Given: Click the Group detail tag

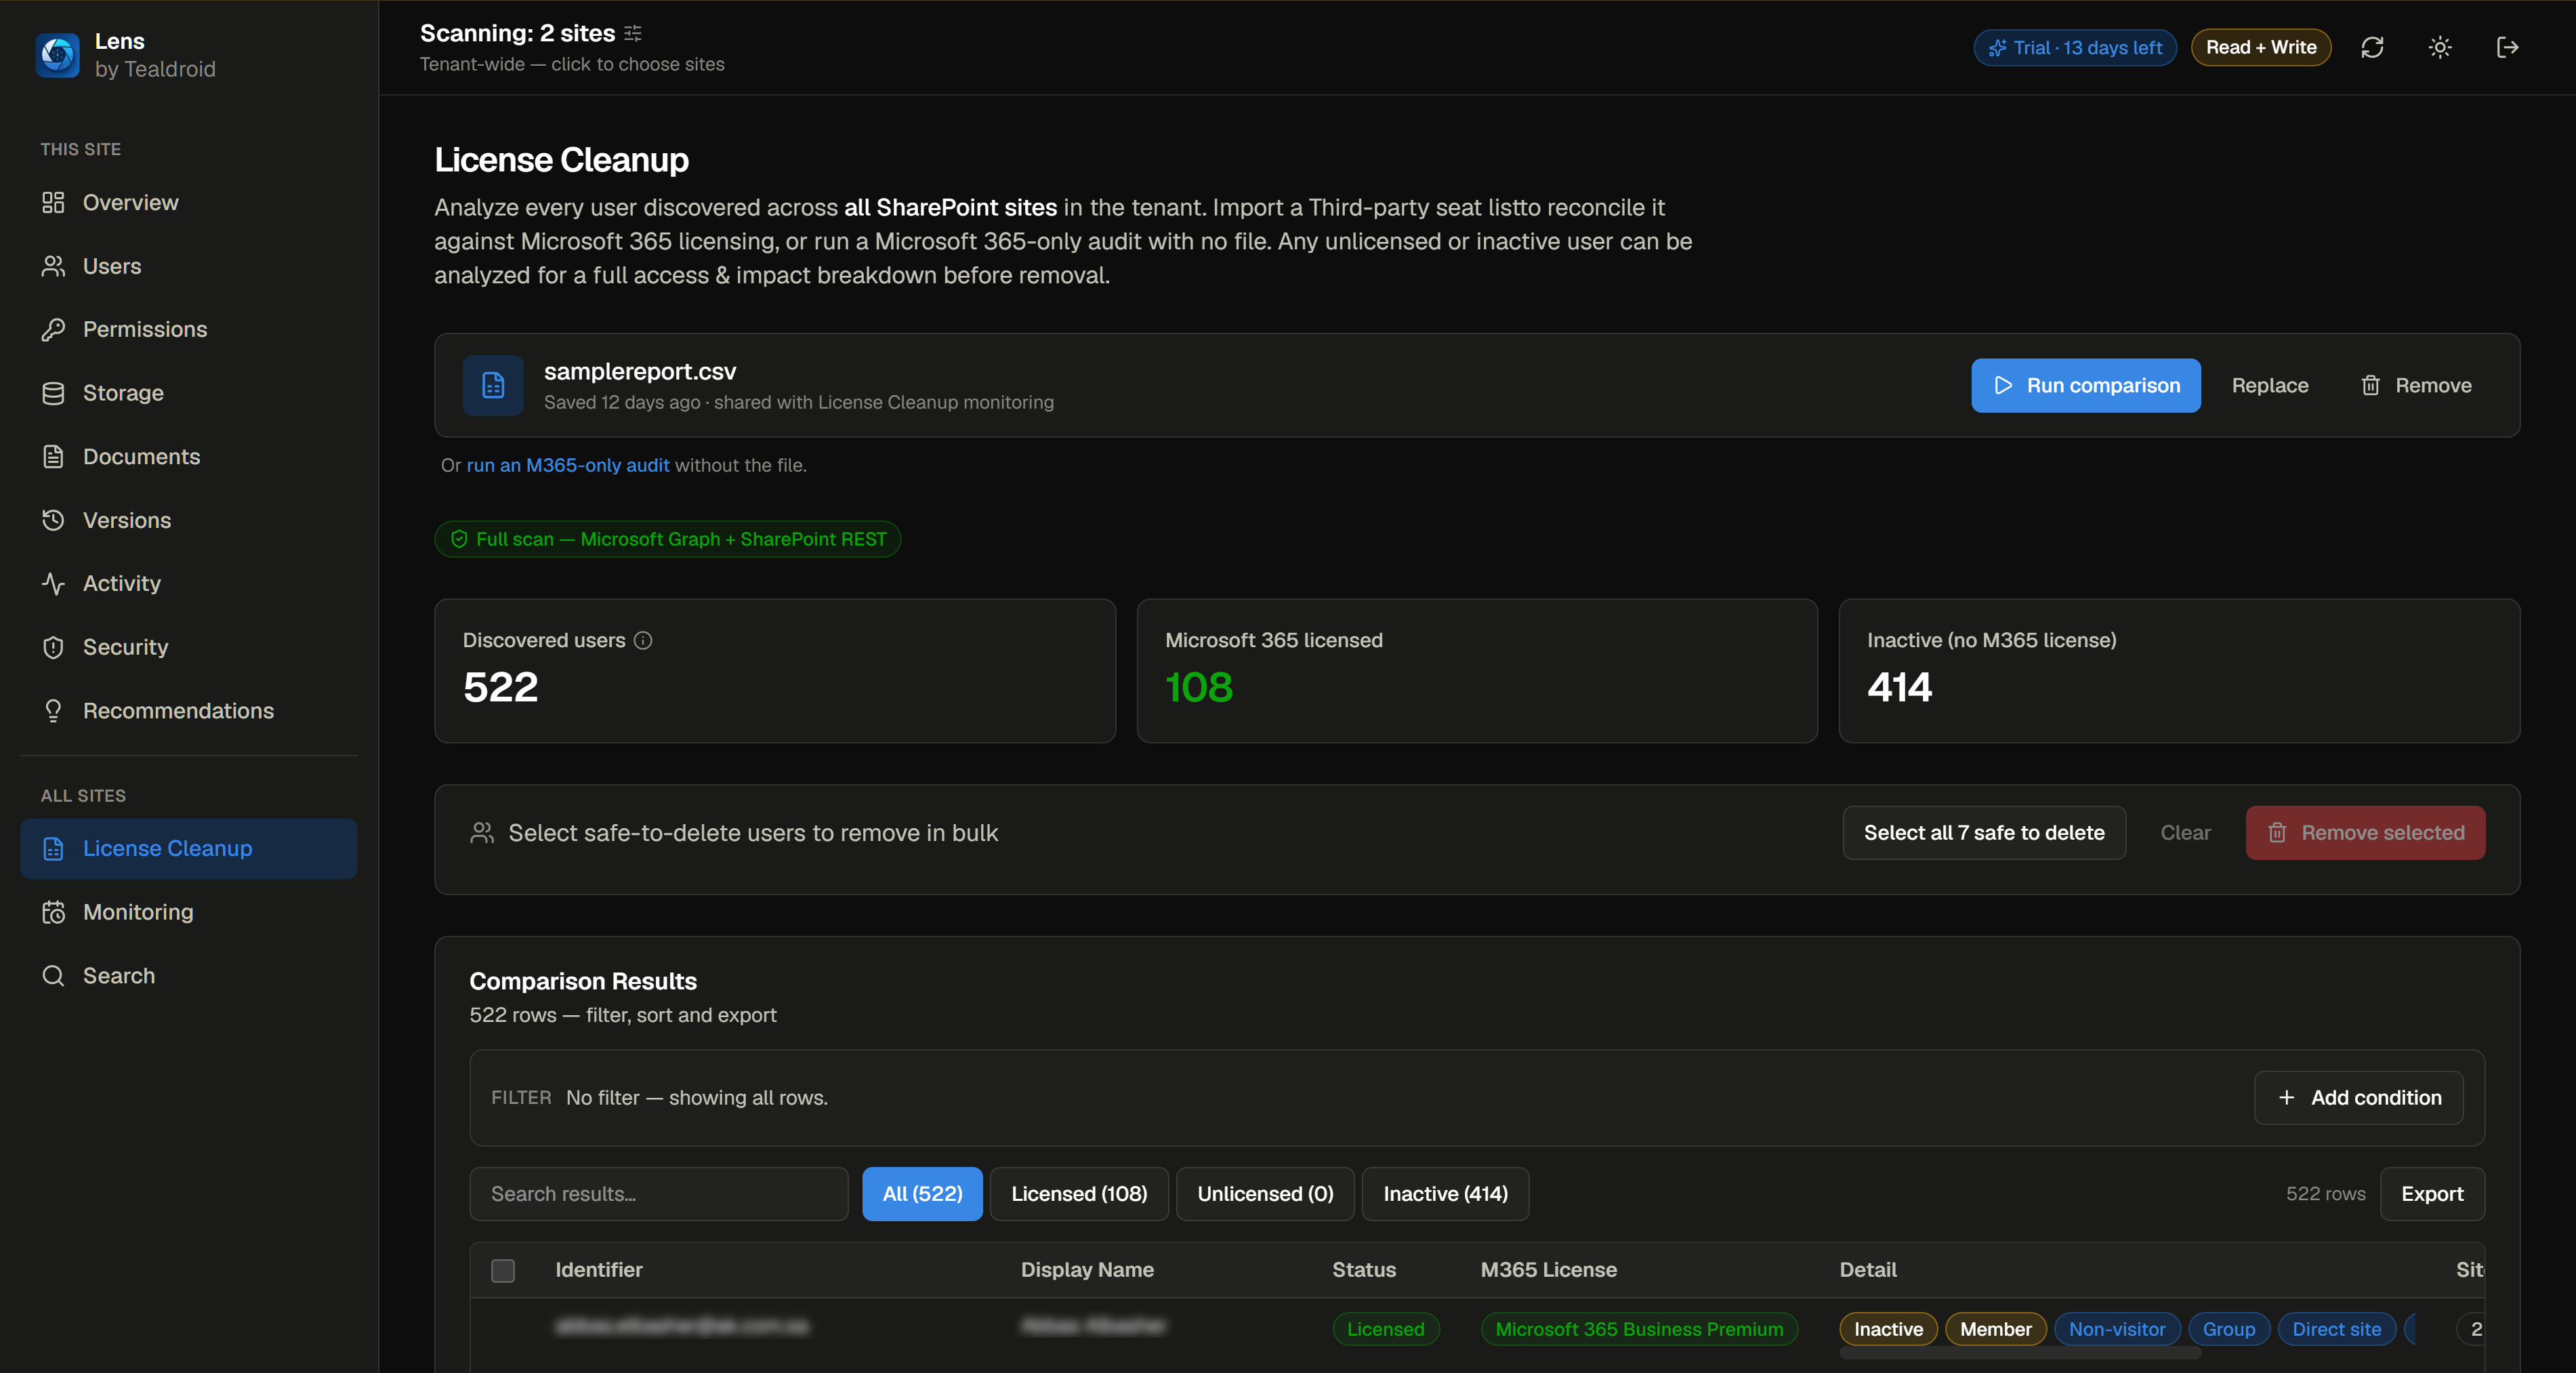Looking at the screenshot, I should [2229, 1329].
